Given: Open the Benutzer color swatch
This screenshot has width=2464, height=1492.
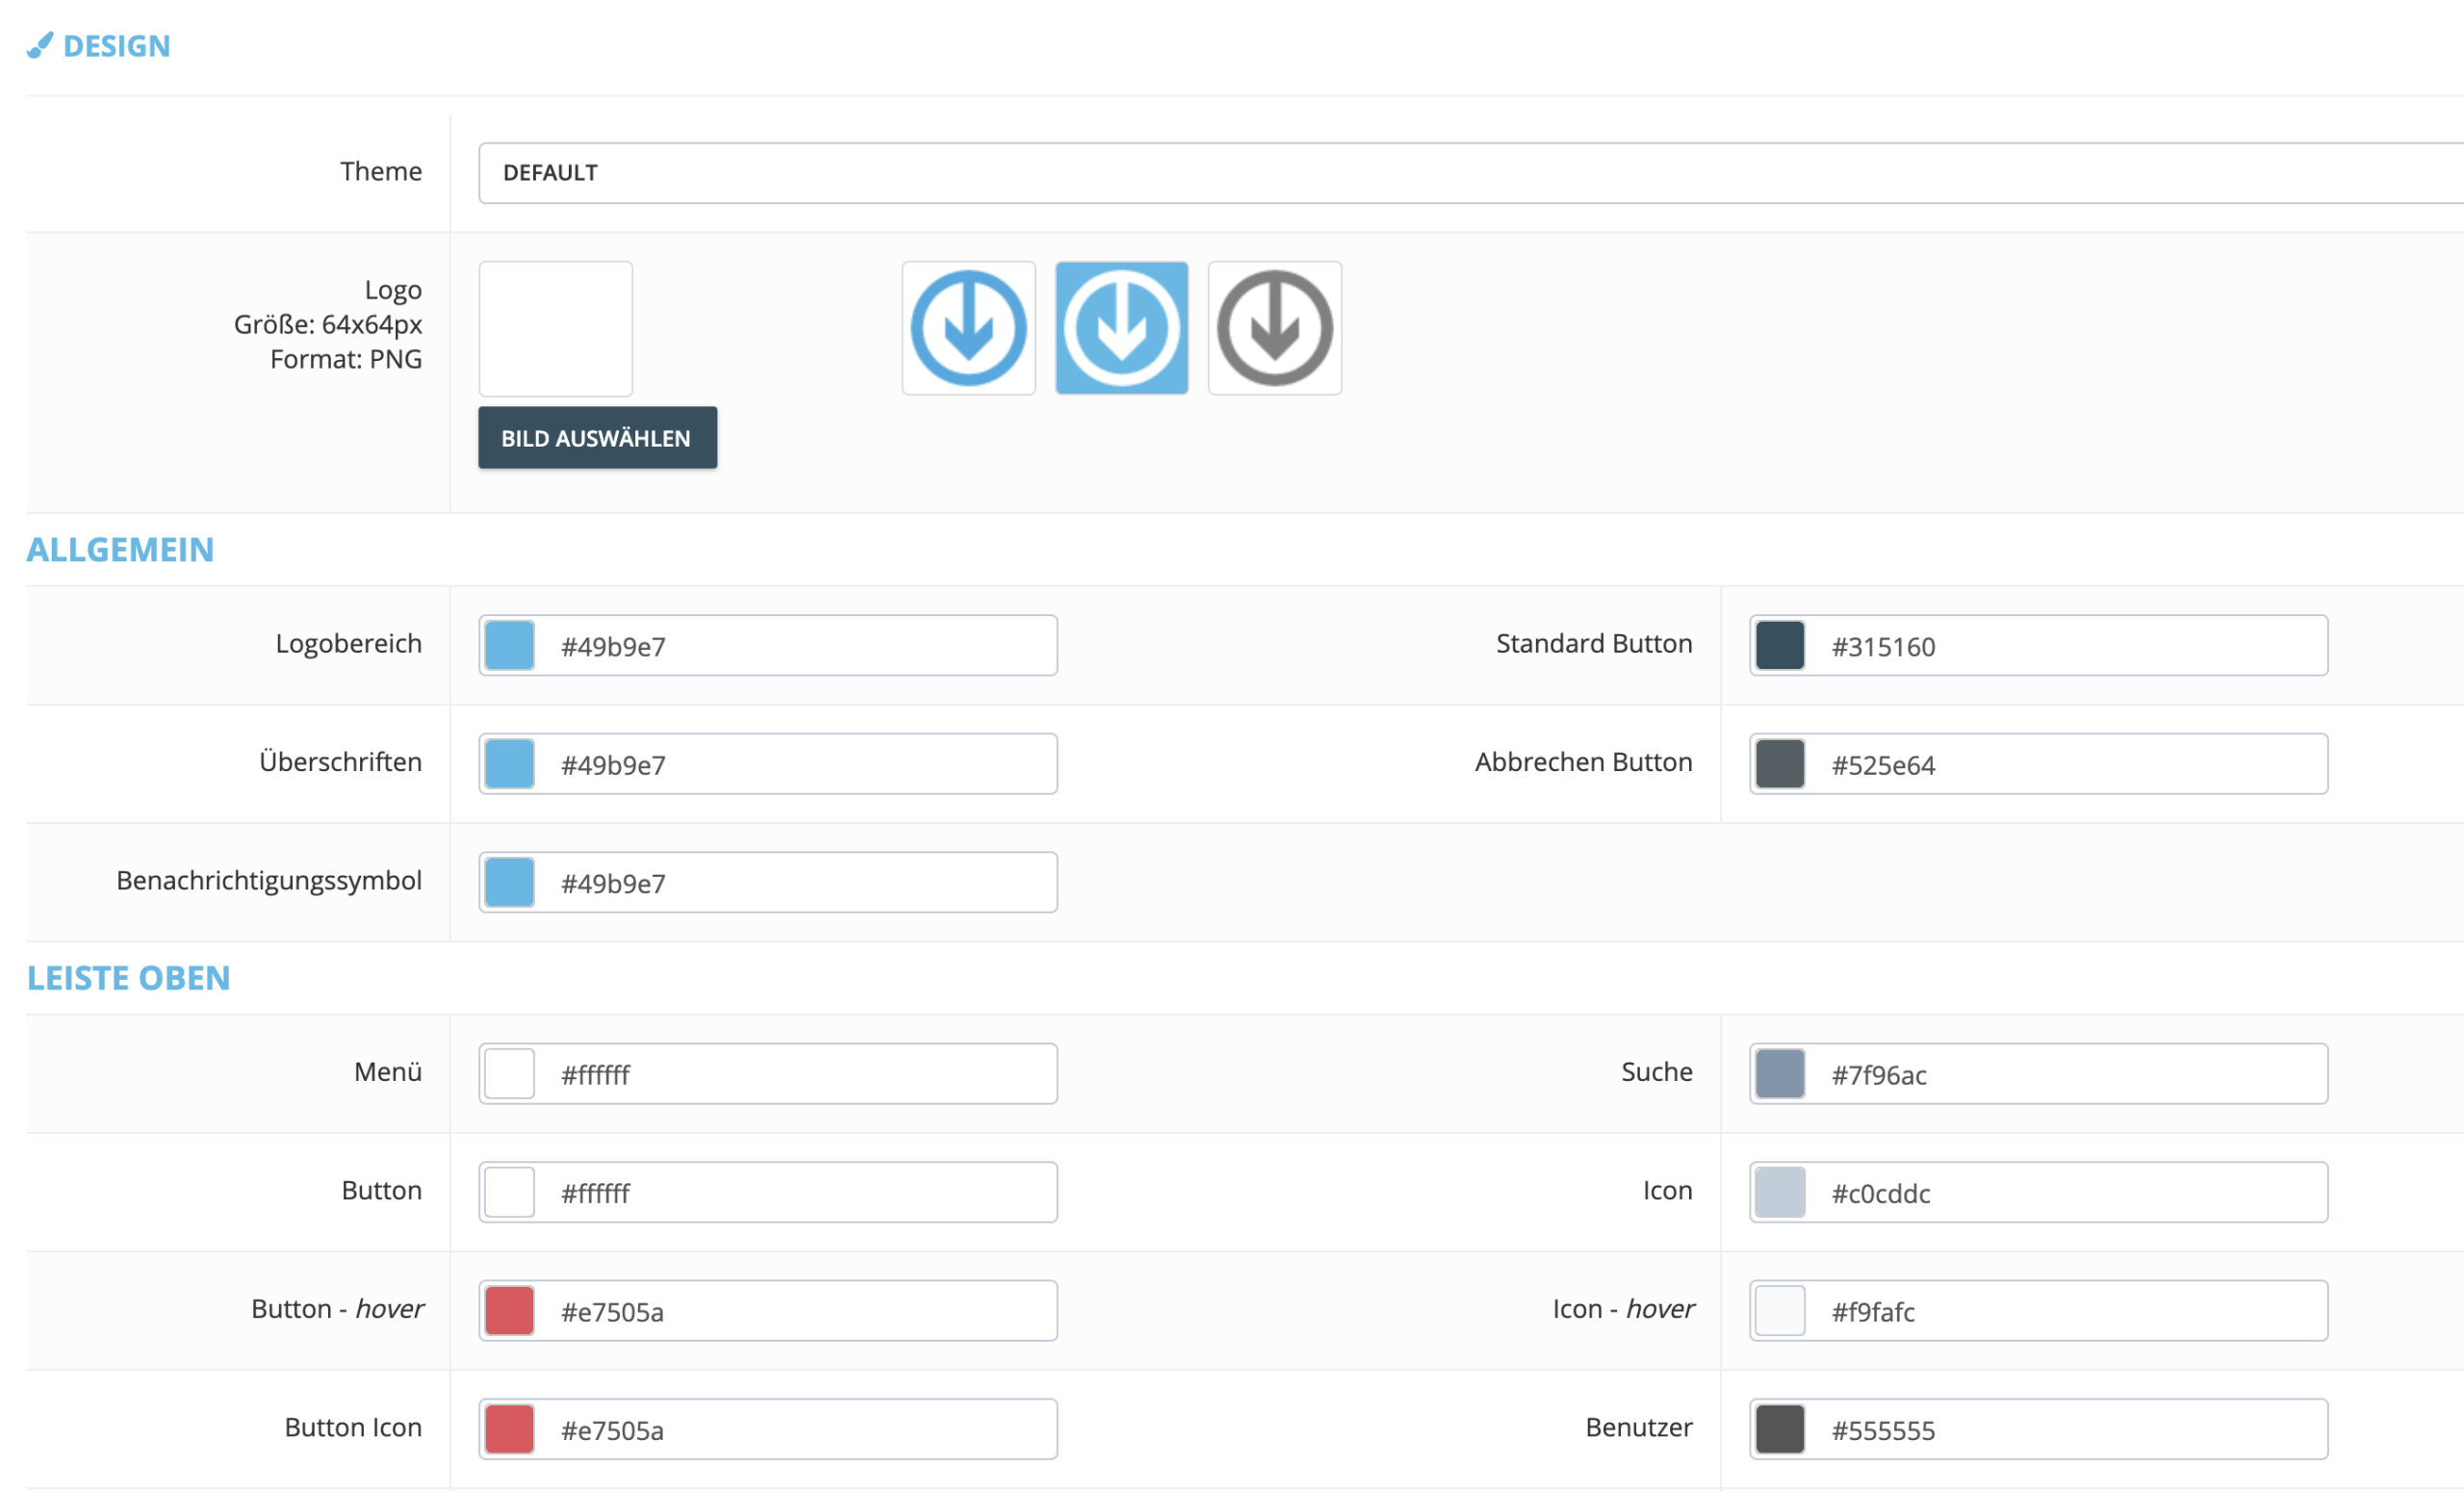Looking at the screenshot, I should (1780, 1429).
